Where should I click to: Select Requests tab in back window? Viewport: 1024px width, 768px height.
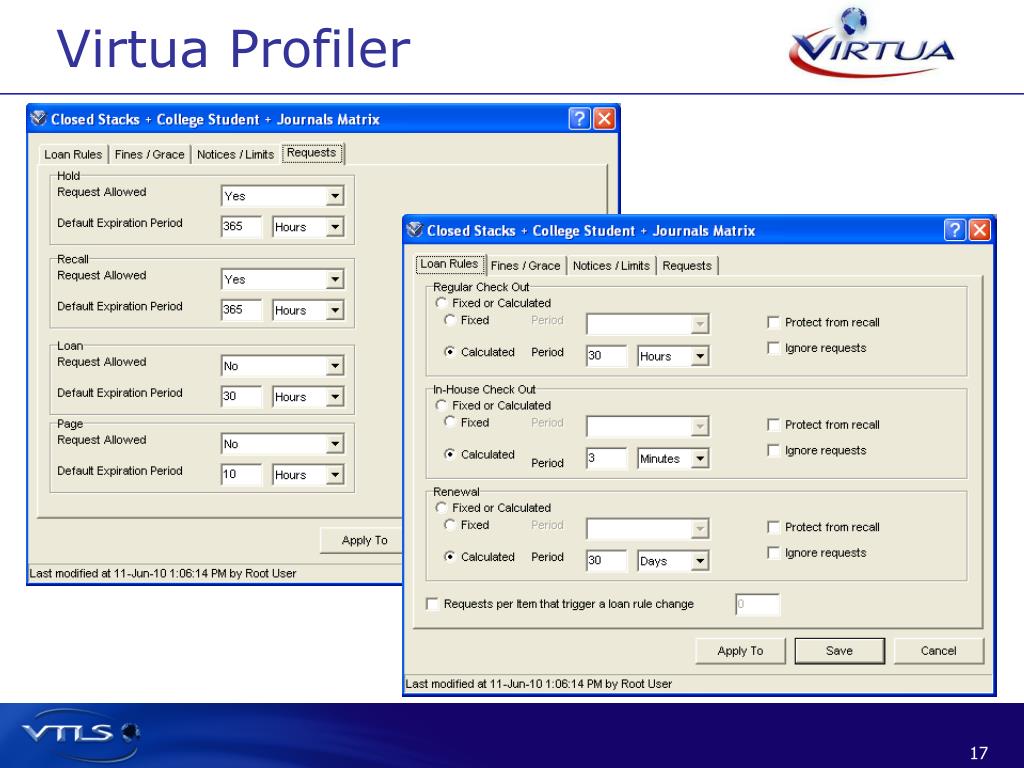click(312, 153)
